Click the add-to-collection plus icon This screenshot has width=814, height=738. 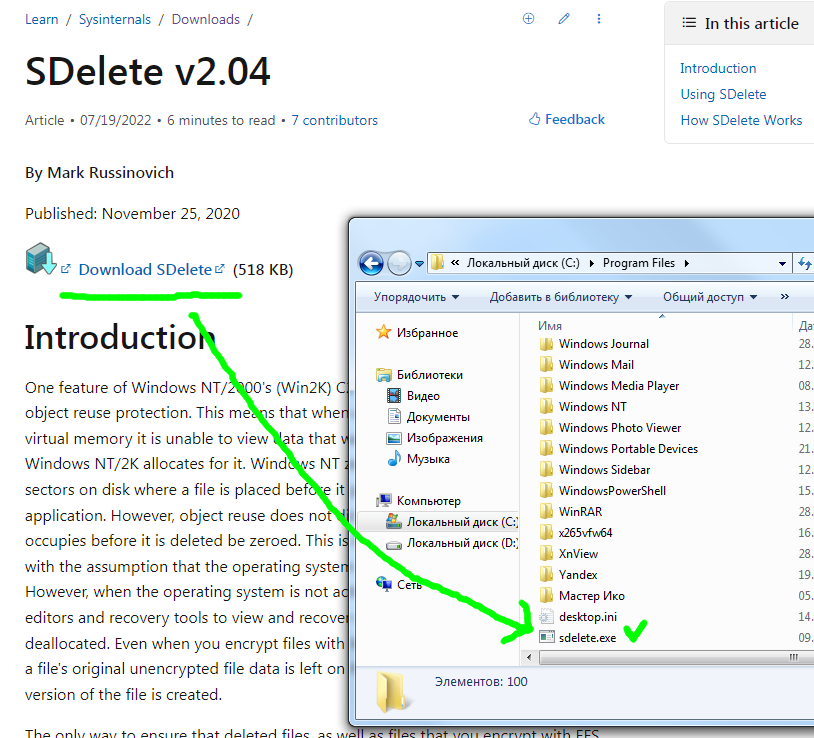click(528, 19)
